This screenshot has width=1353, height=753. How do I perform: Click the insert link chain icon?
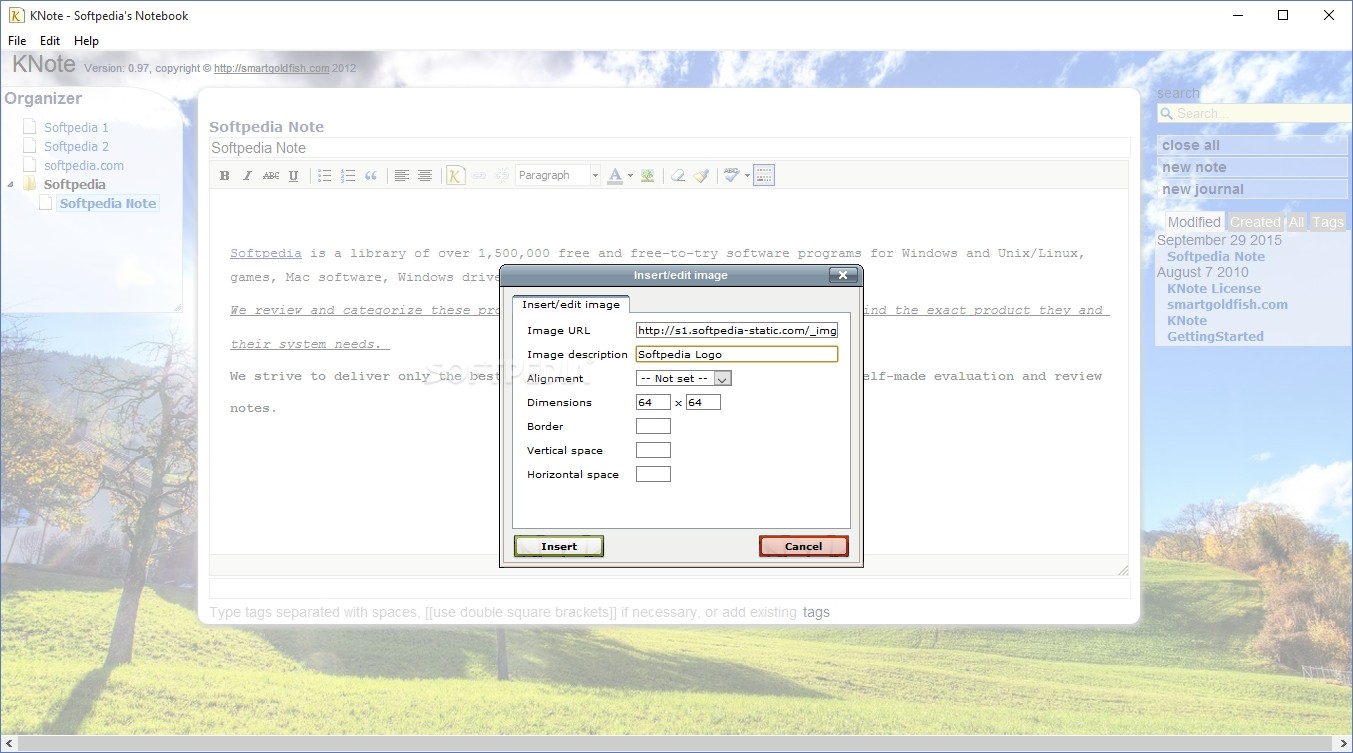click(x=479, y=176)
